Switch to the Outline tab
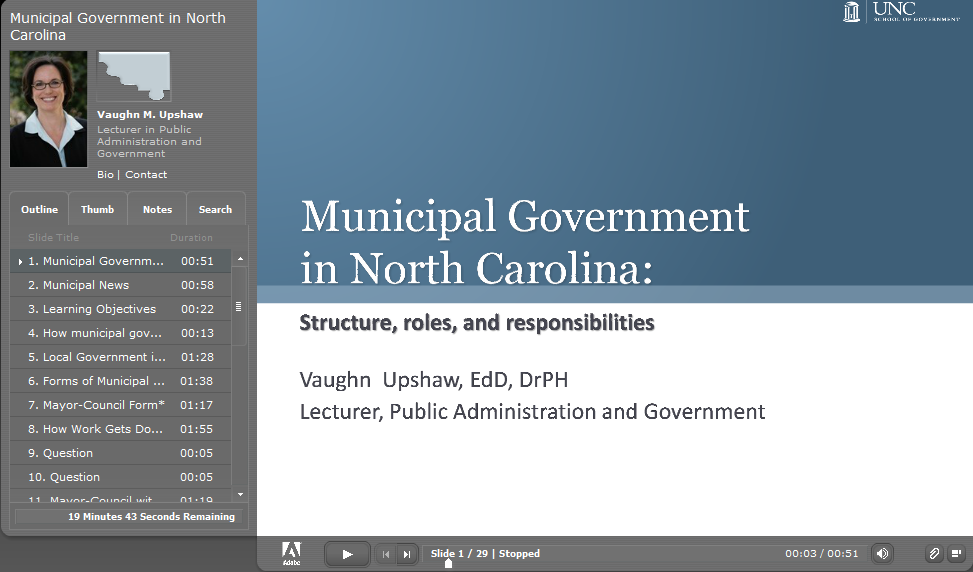 pos(39,209)
